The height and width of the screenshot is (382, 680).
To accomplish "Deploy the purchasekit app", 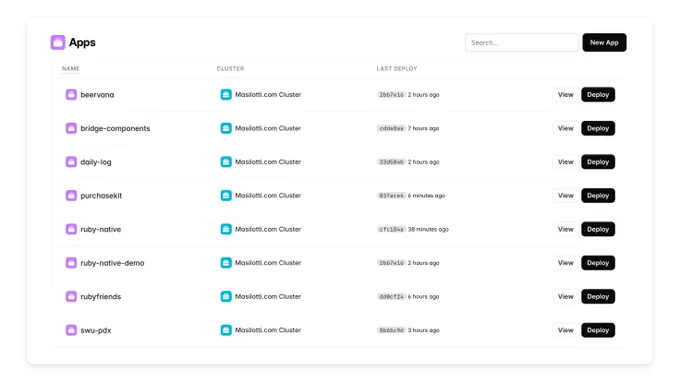I will point(598,196).
